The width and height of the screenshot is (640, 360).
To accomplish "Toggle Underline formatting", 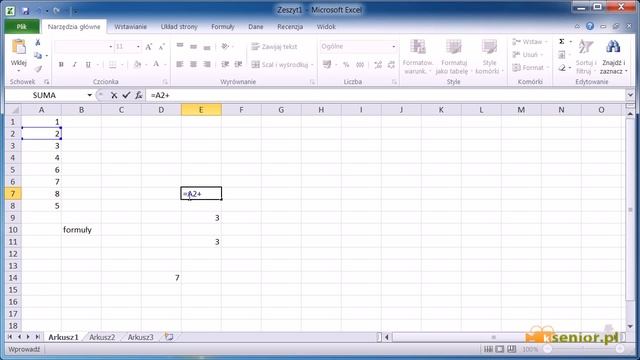I will click(x=88, y=64).
